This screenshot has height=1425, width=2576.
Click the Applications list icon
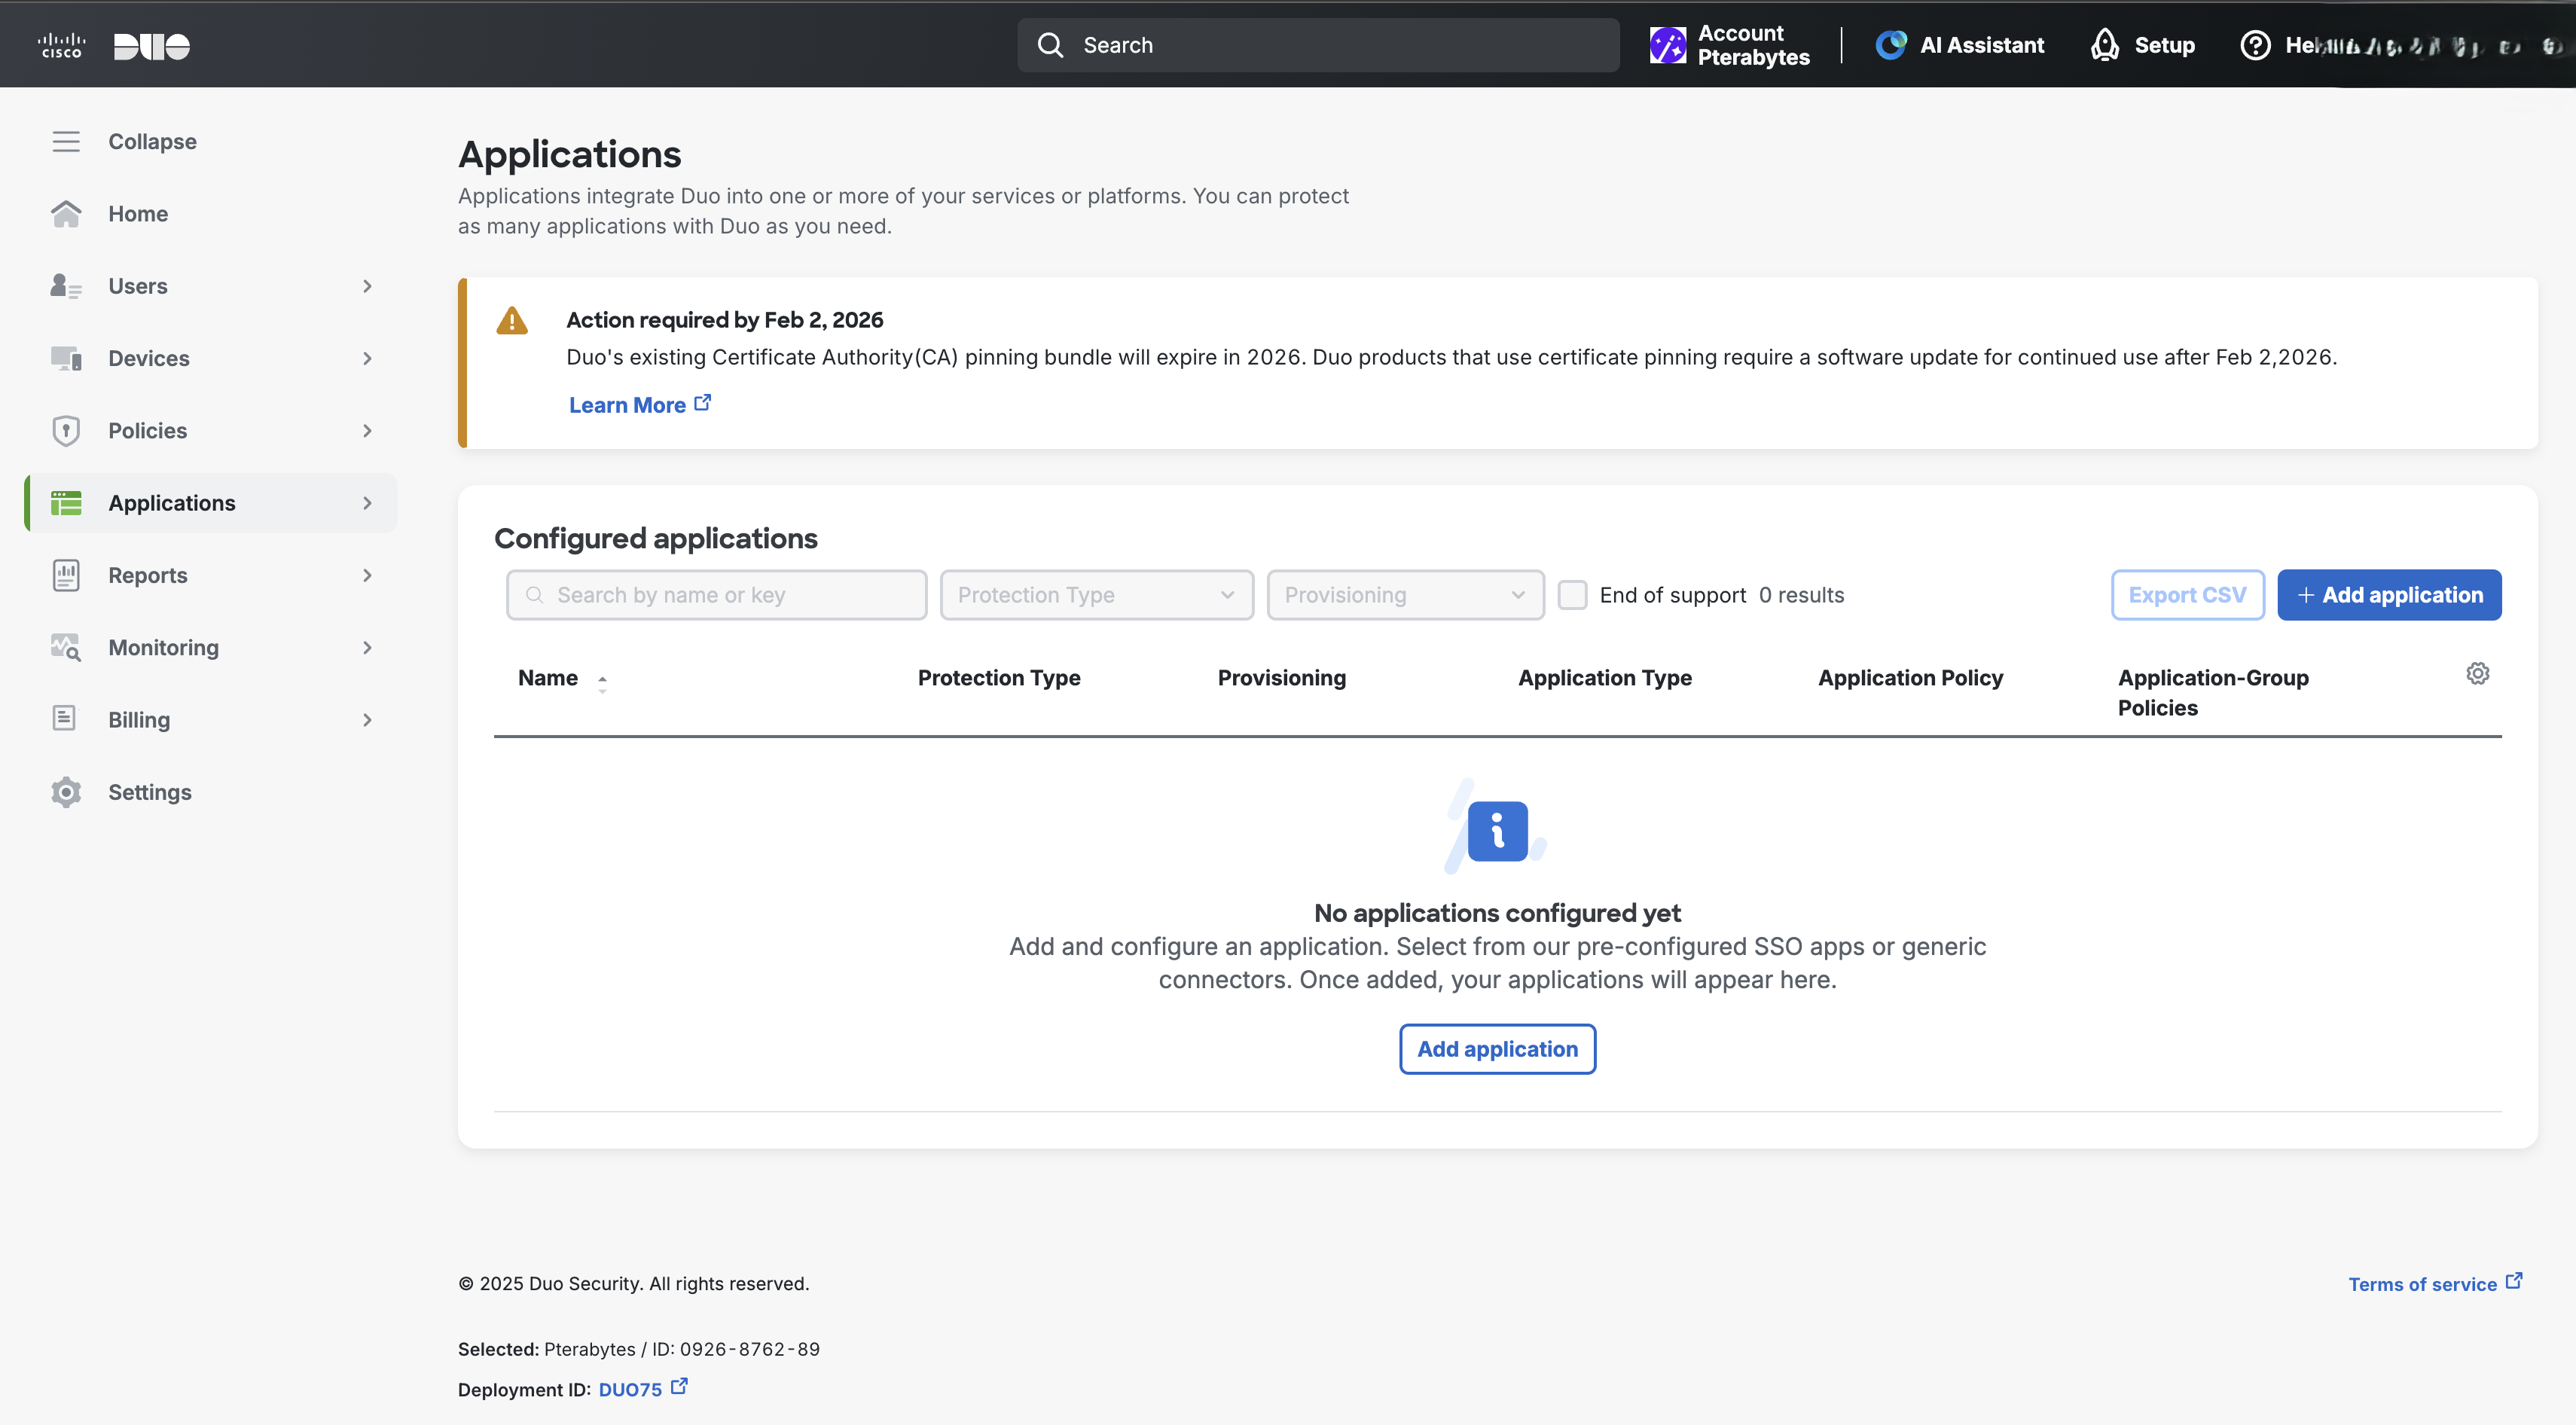point(66,503)
